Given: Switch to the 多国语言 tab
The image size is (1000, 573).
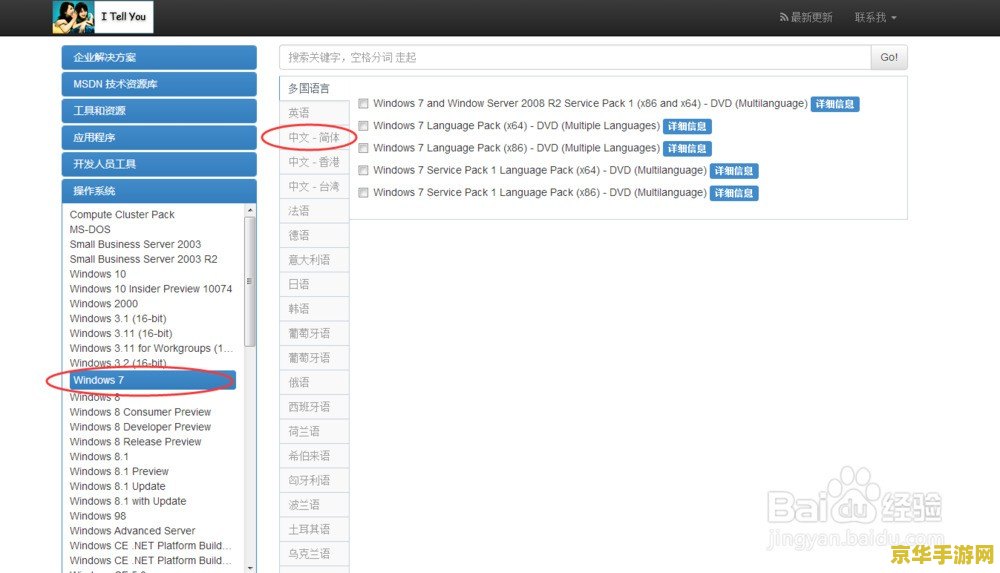Looking at the screenshot, I should pyautogui.click(x=314, y=89).
